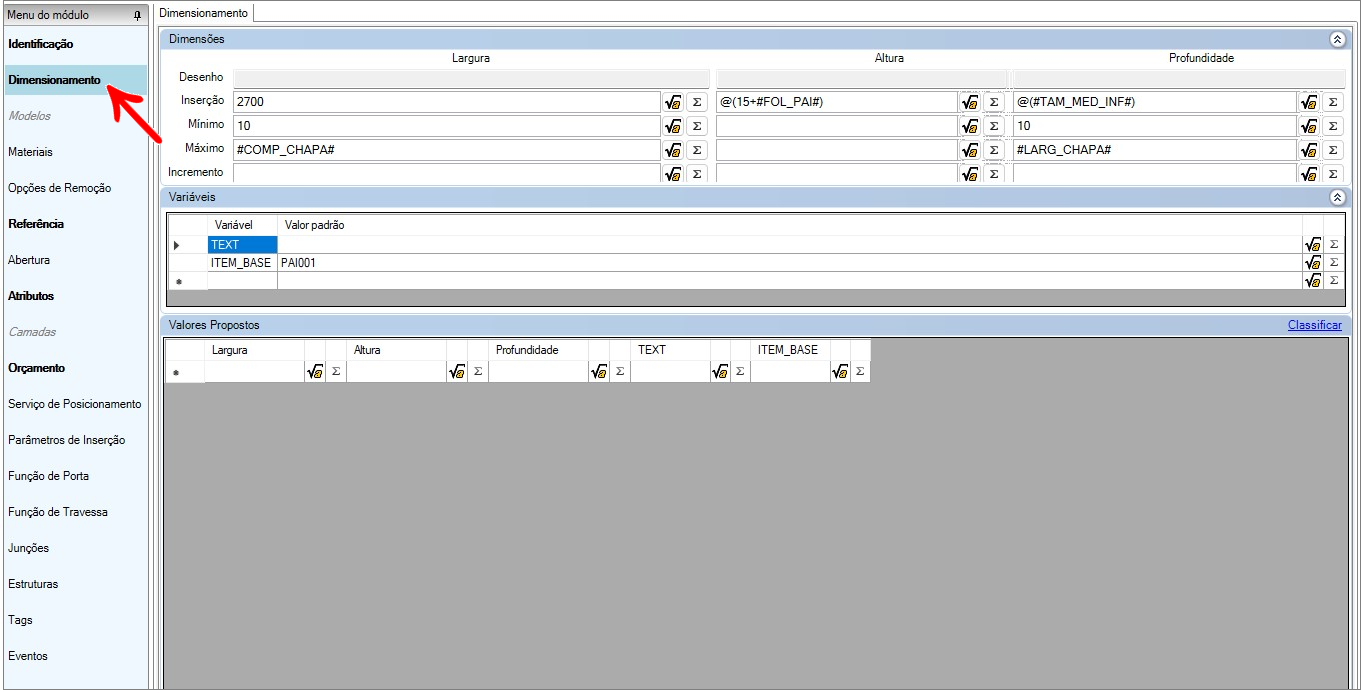Open Opções de Remoção menu item
Image resolution: width=1364 pixels, height=693 pixels.
(59, 188)
